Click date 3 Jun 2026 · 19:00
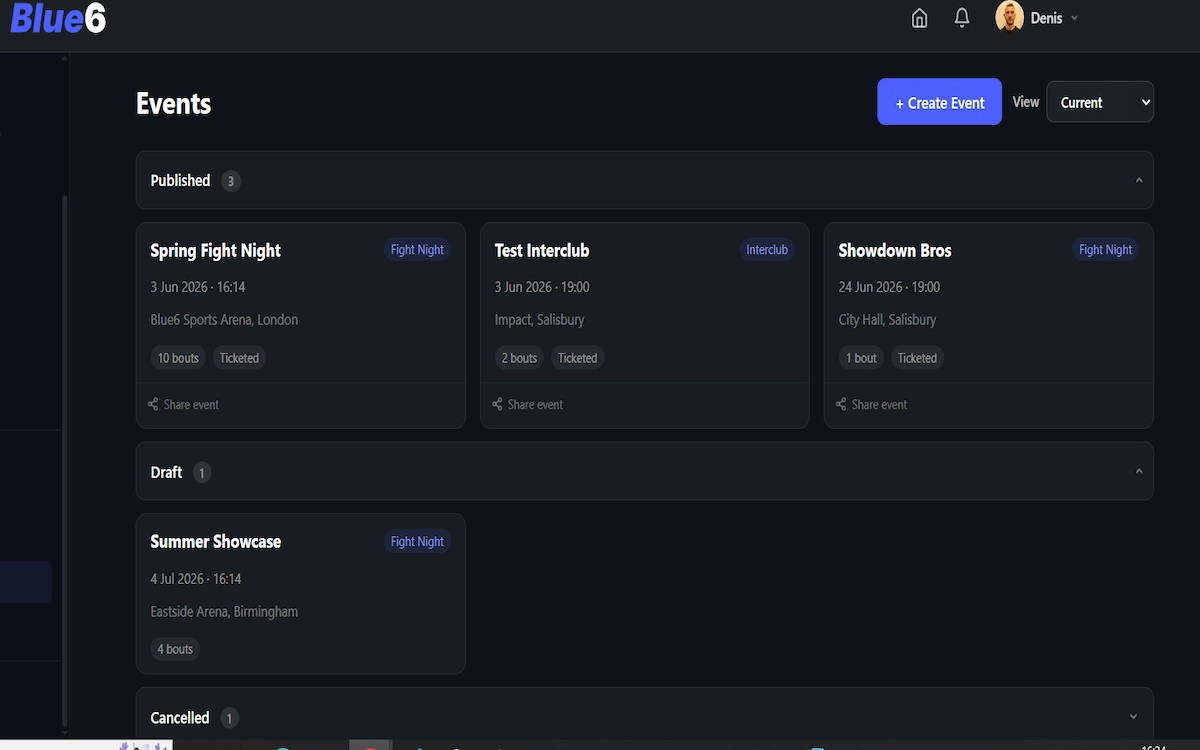The height and width of the screenshot is (750, 1200). pos(542,287)
